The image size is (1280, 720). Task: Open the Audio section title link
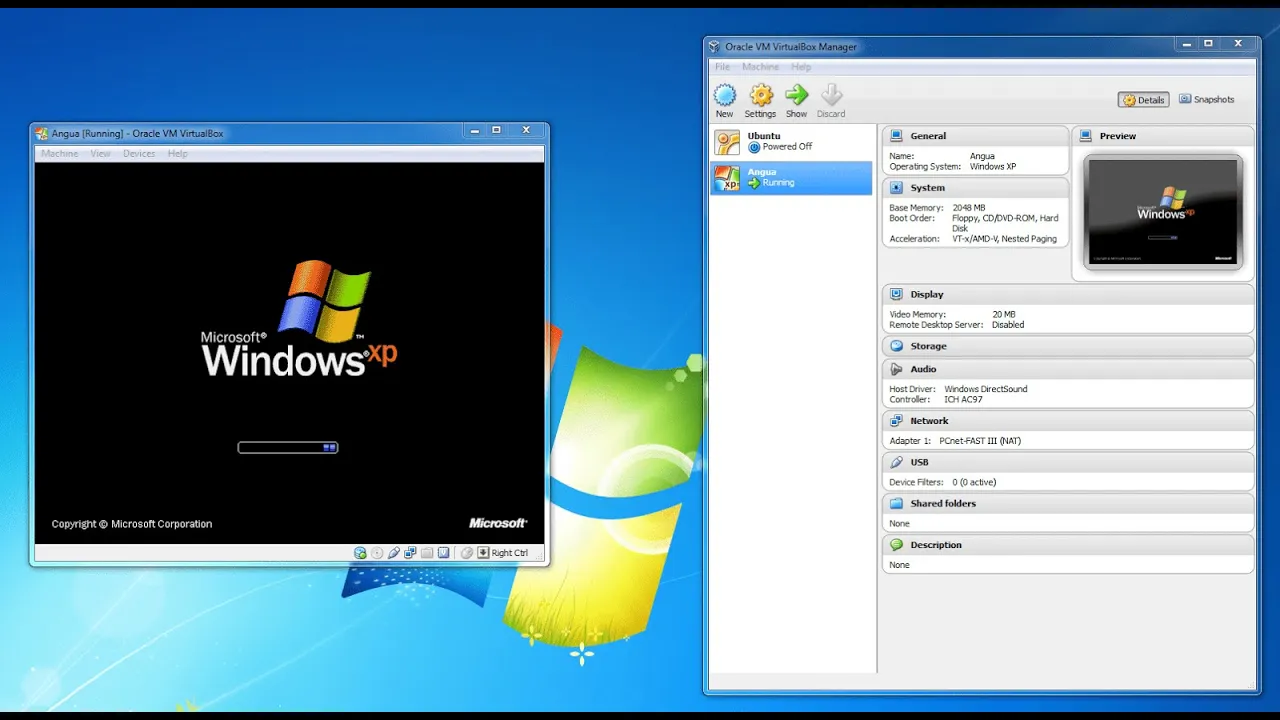click(923, 369)
